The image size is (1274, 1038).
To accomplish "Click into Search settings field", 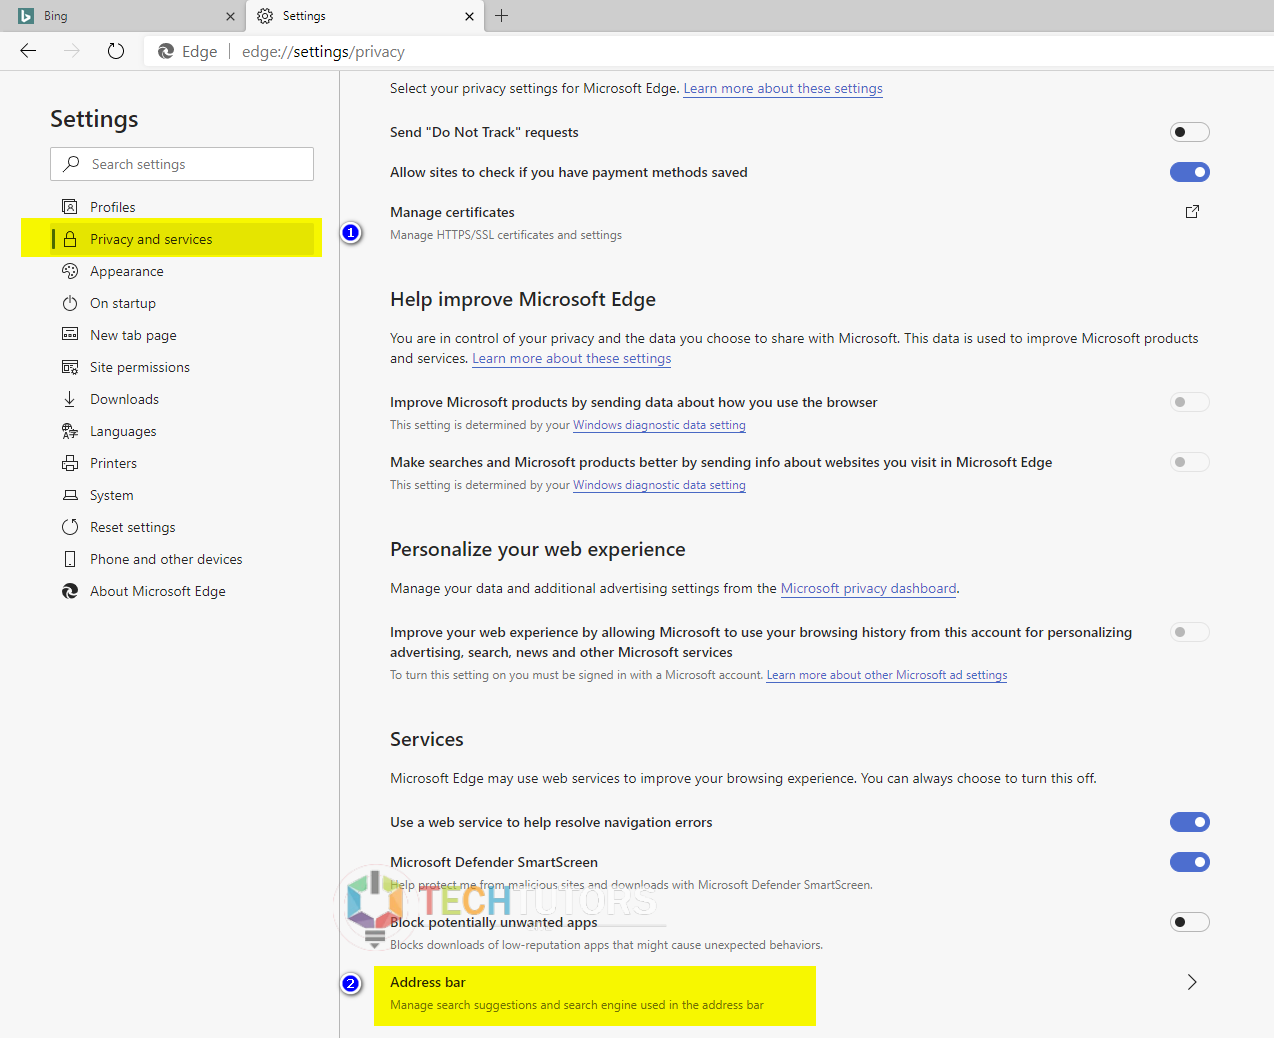I will point(182,164).
